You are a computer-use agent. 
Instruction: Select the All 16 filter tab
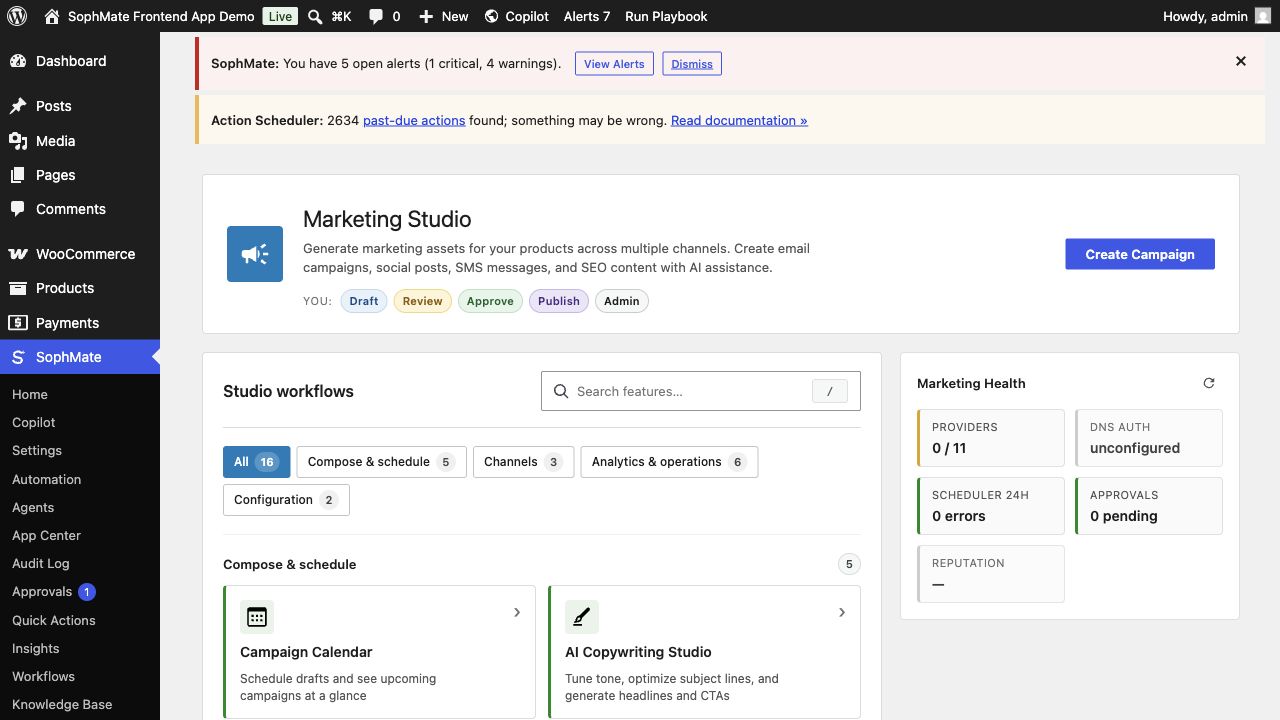pyautogui.click(x=256, y=462)
